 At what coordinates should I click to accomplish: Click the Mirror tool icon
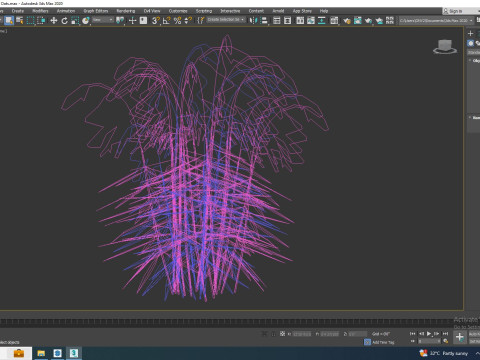(253, 20)
